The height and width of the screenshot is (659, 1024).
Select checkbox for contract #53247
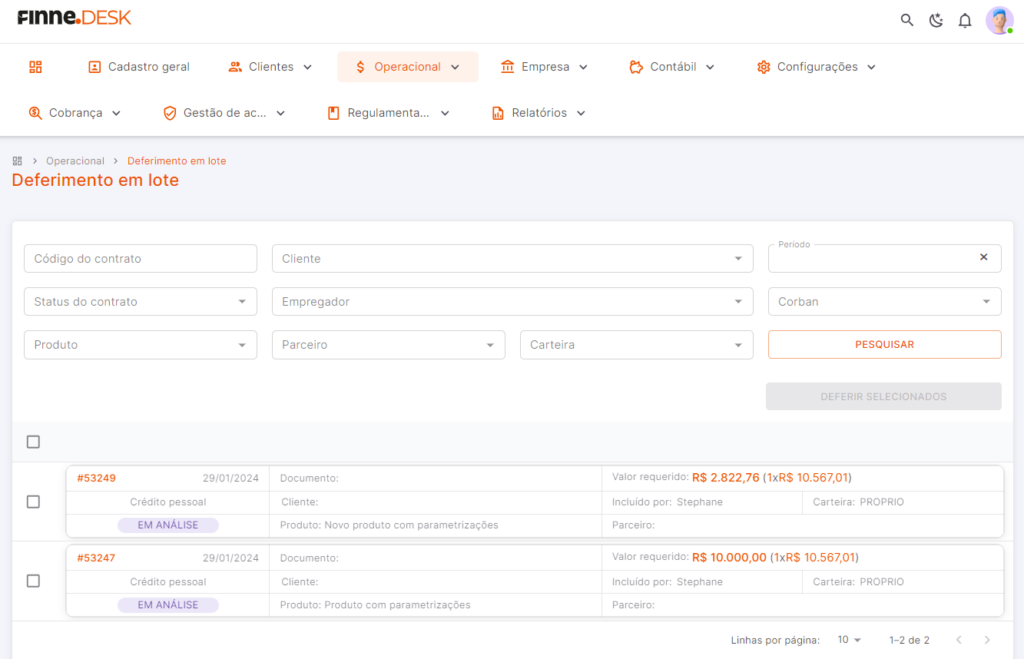(33, 581)
